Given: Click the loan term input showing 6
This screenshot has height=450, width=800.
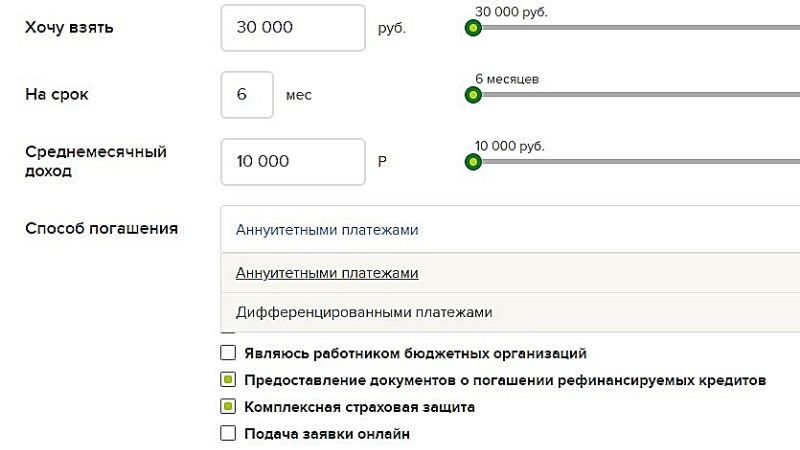Looking at the screenshot, I should pos(247,95).
